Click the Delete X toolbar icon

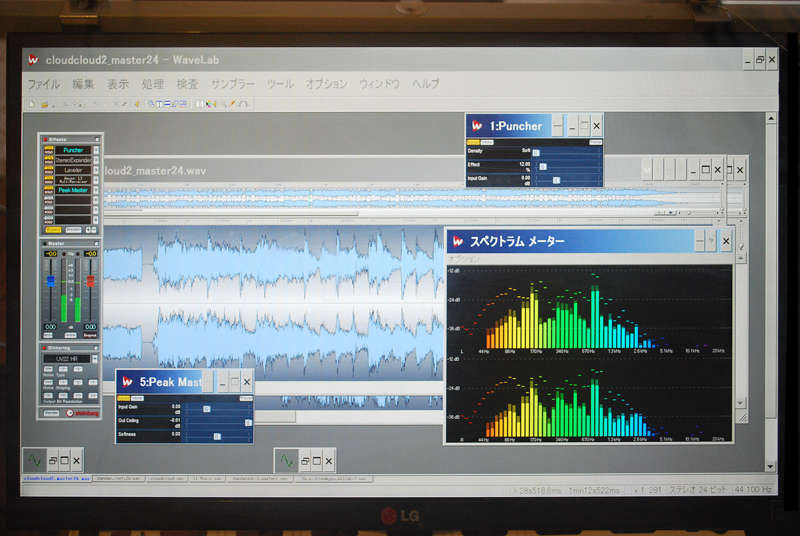(x=116, y=104)
